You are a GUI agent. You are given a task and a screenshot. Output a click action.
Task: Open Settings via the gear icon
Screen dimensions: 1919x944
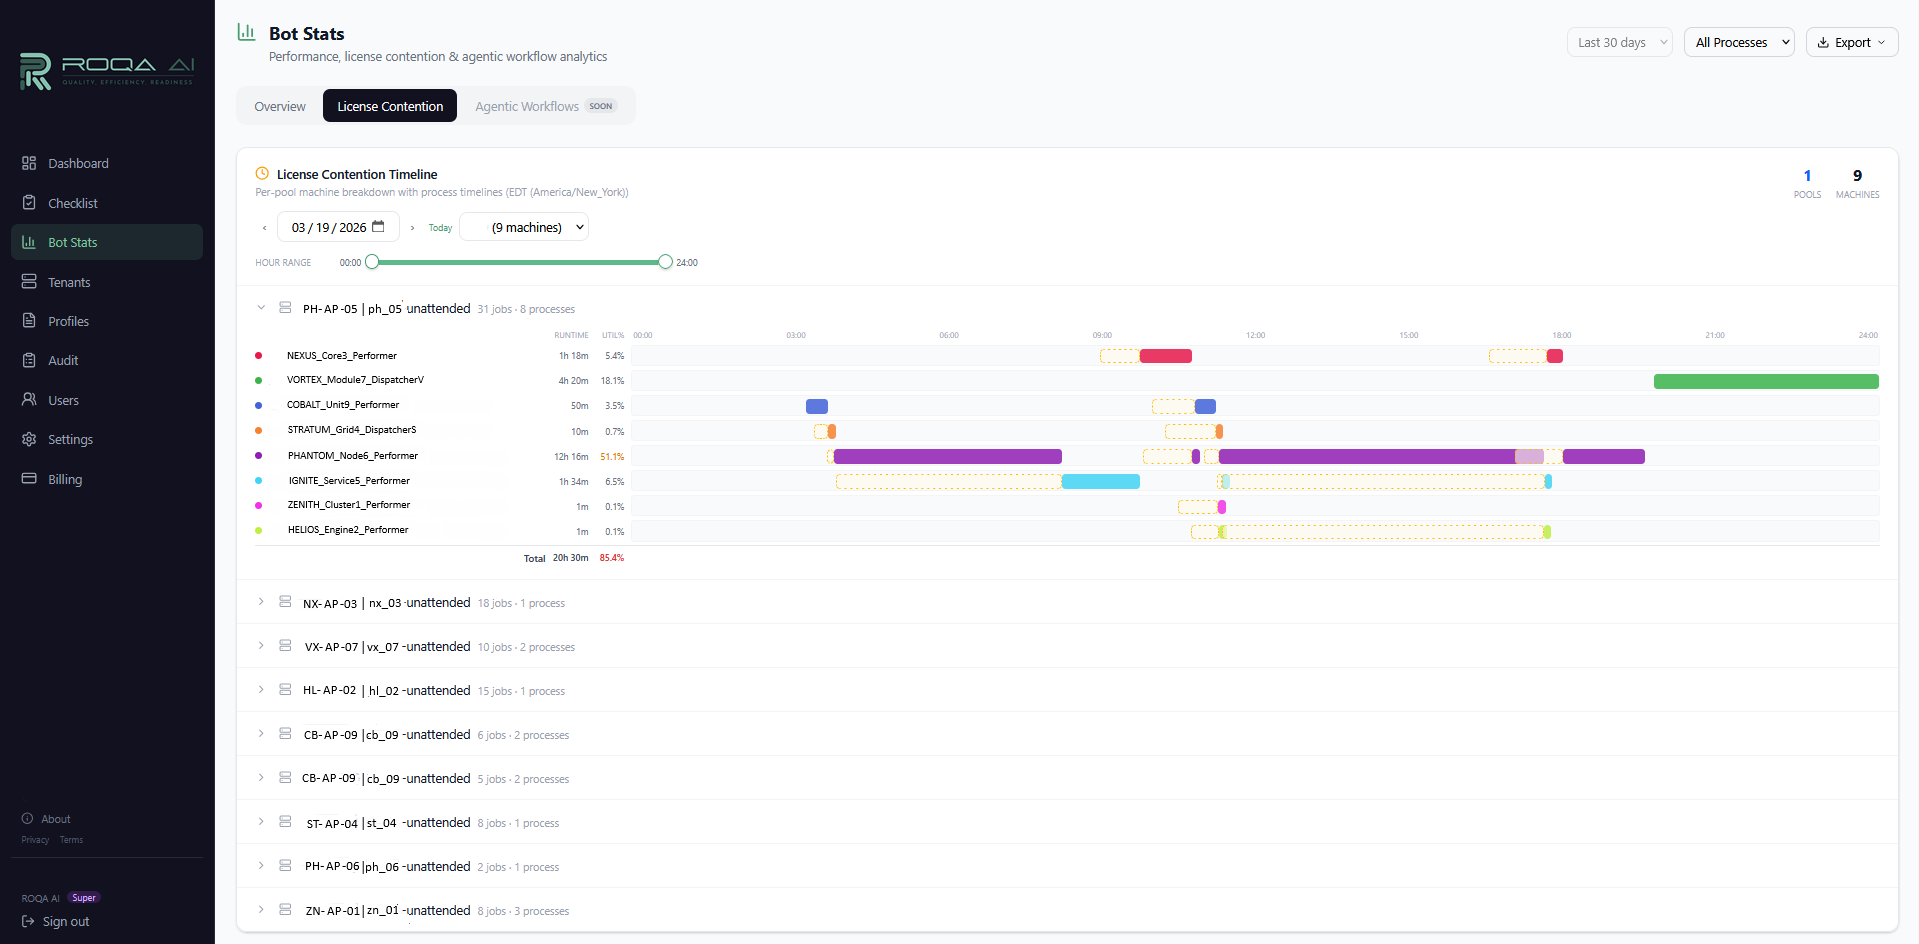30,439
